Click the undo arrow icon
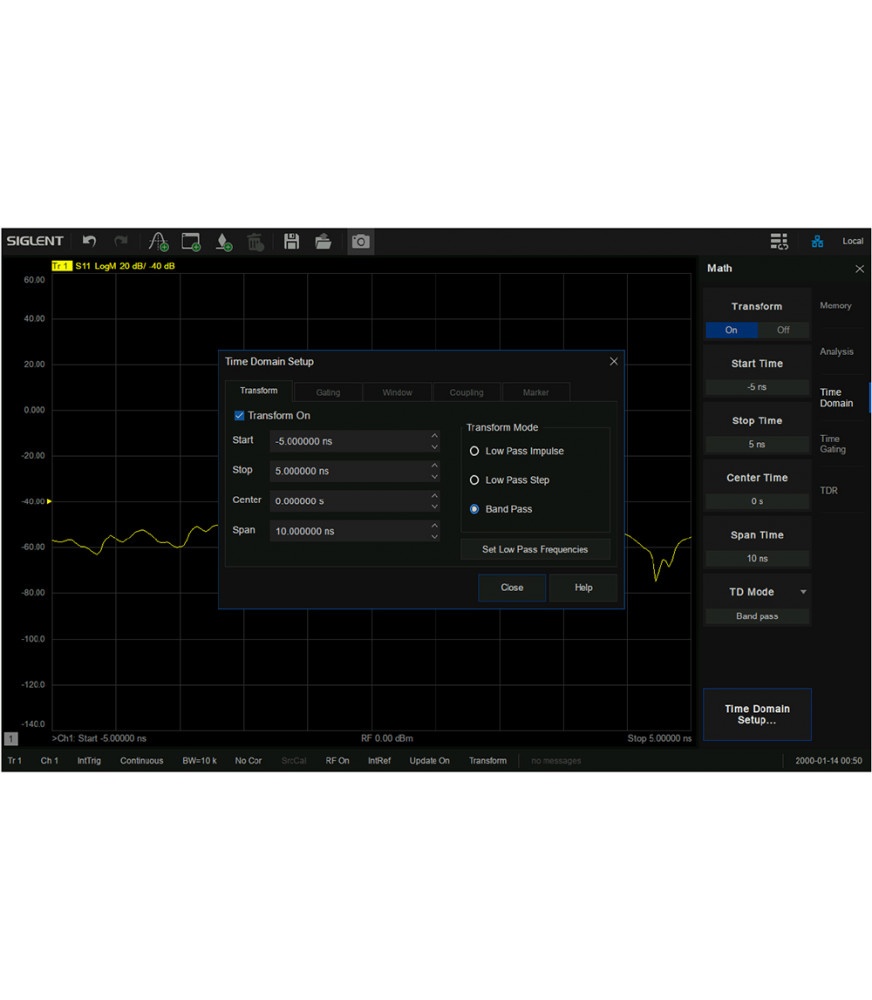Image resolution: width=872 pixels, height=1000 pixels. [x=89, y=241]
